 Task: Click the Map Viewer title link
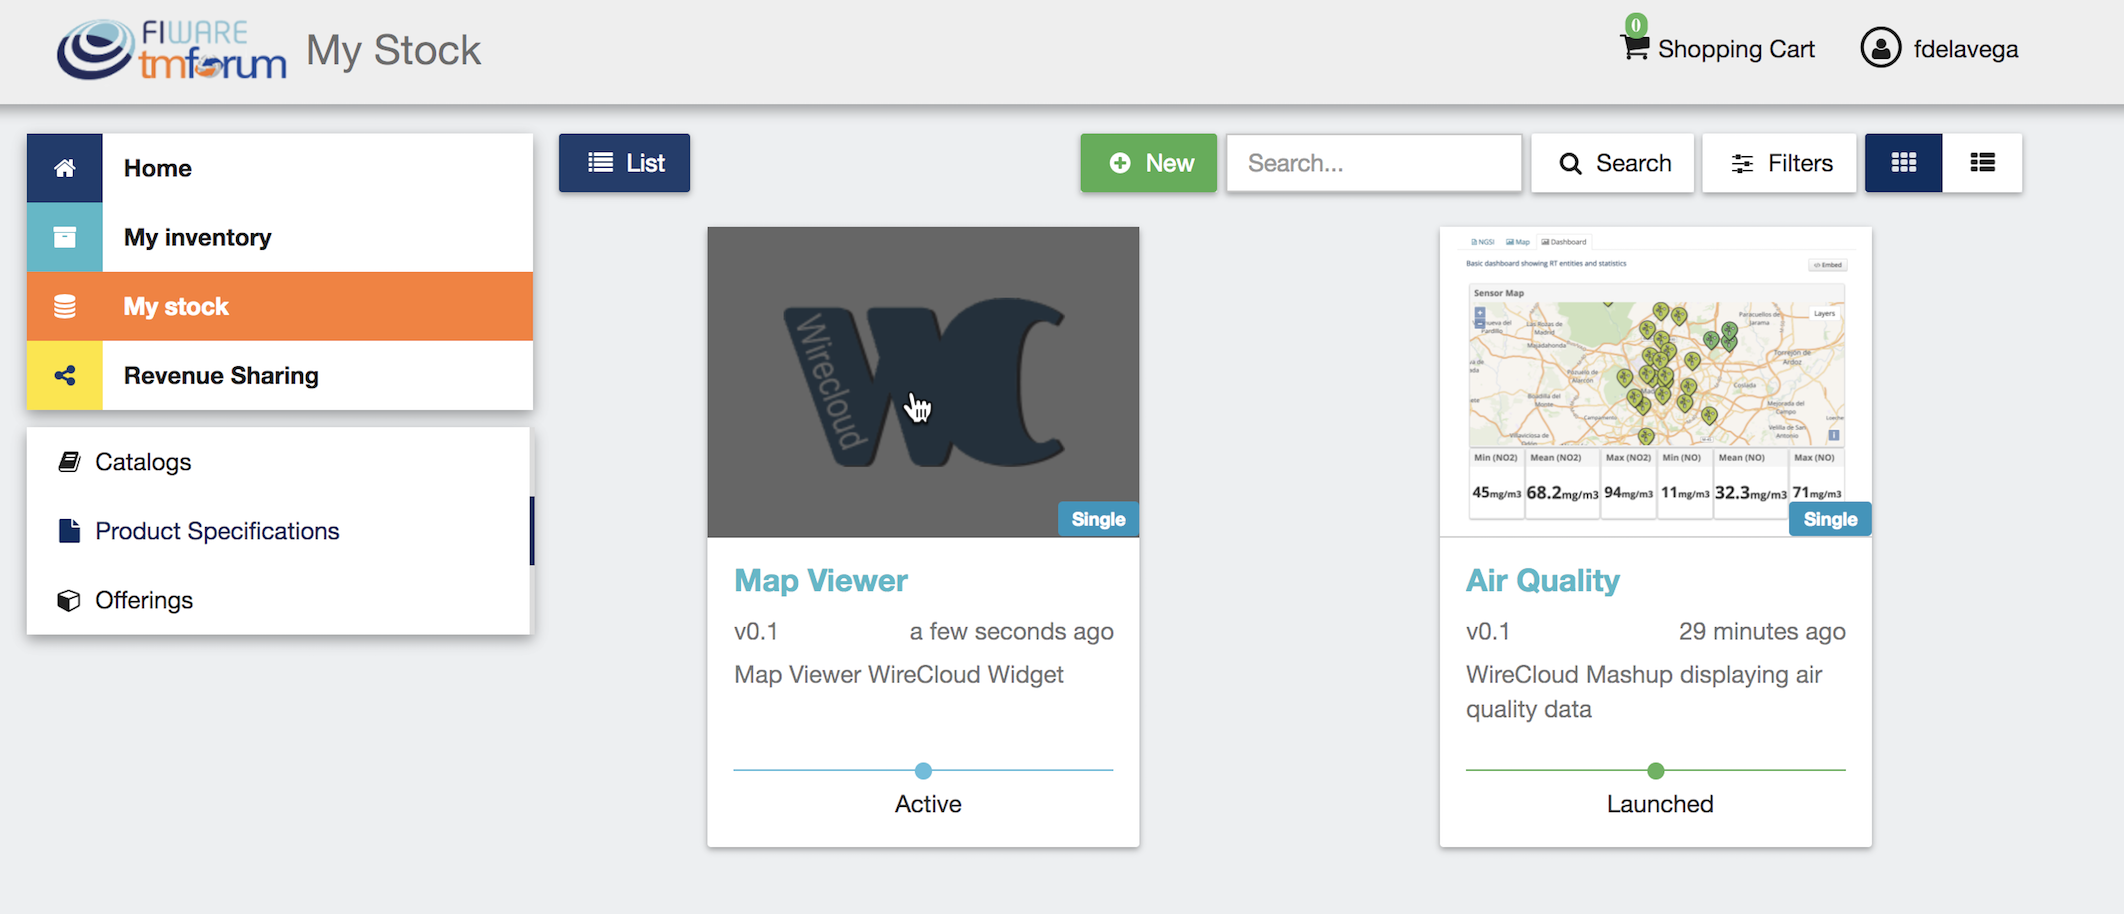(x=820, y=581)
